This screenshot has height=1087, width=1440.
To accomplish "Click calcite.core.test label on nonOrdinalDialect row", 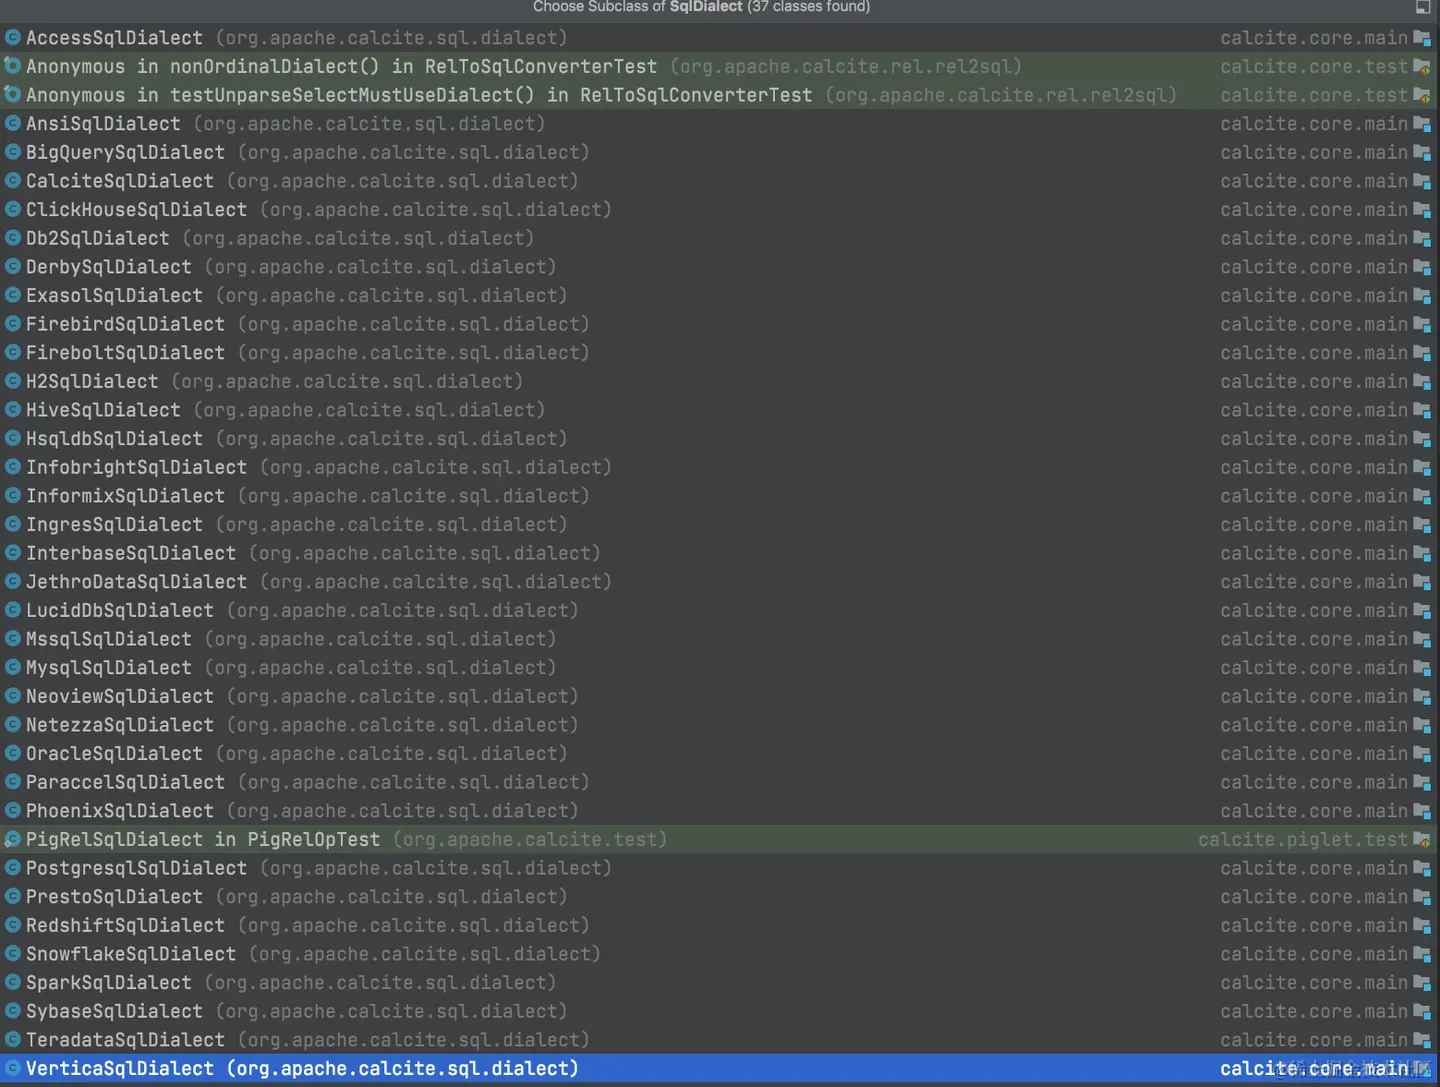I will click(x=1314, y=66).
